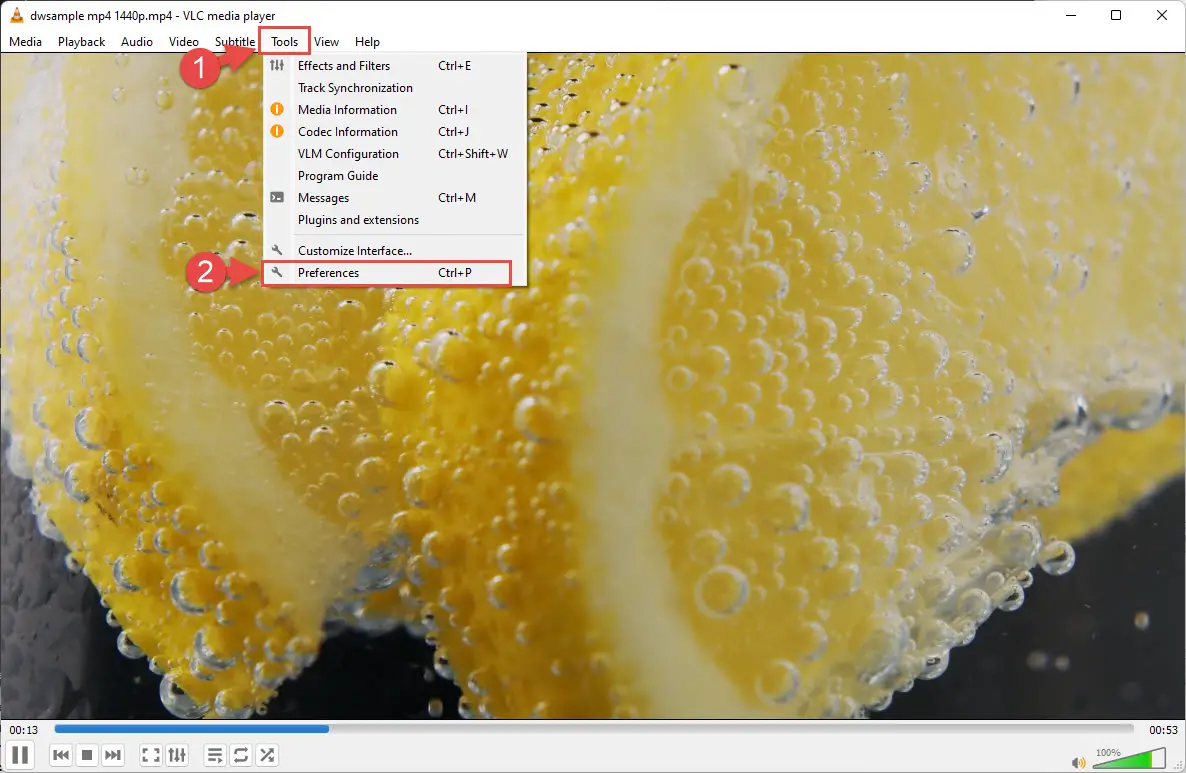Open the View menu
Viewport: 1186px width, 773px height.
(327, 42)
